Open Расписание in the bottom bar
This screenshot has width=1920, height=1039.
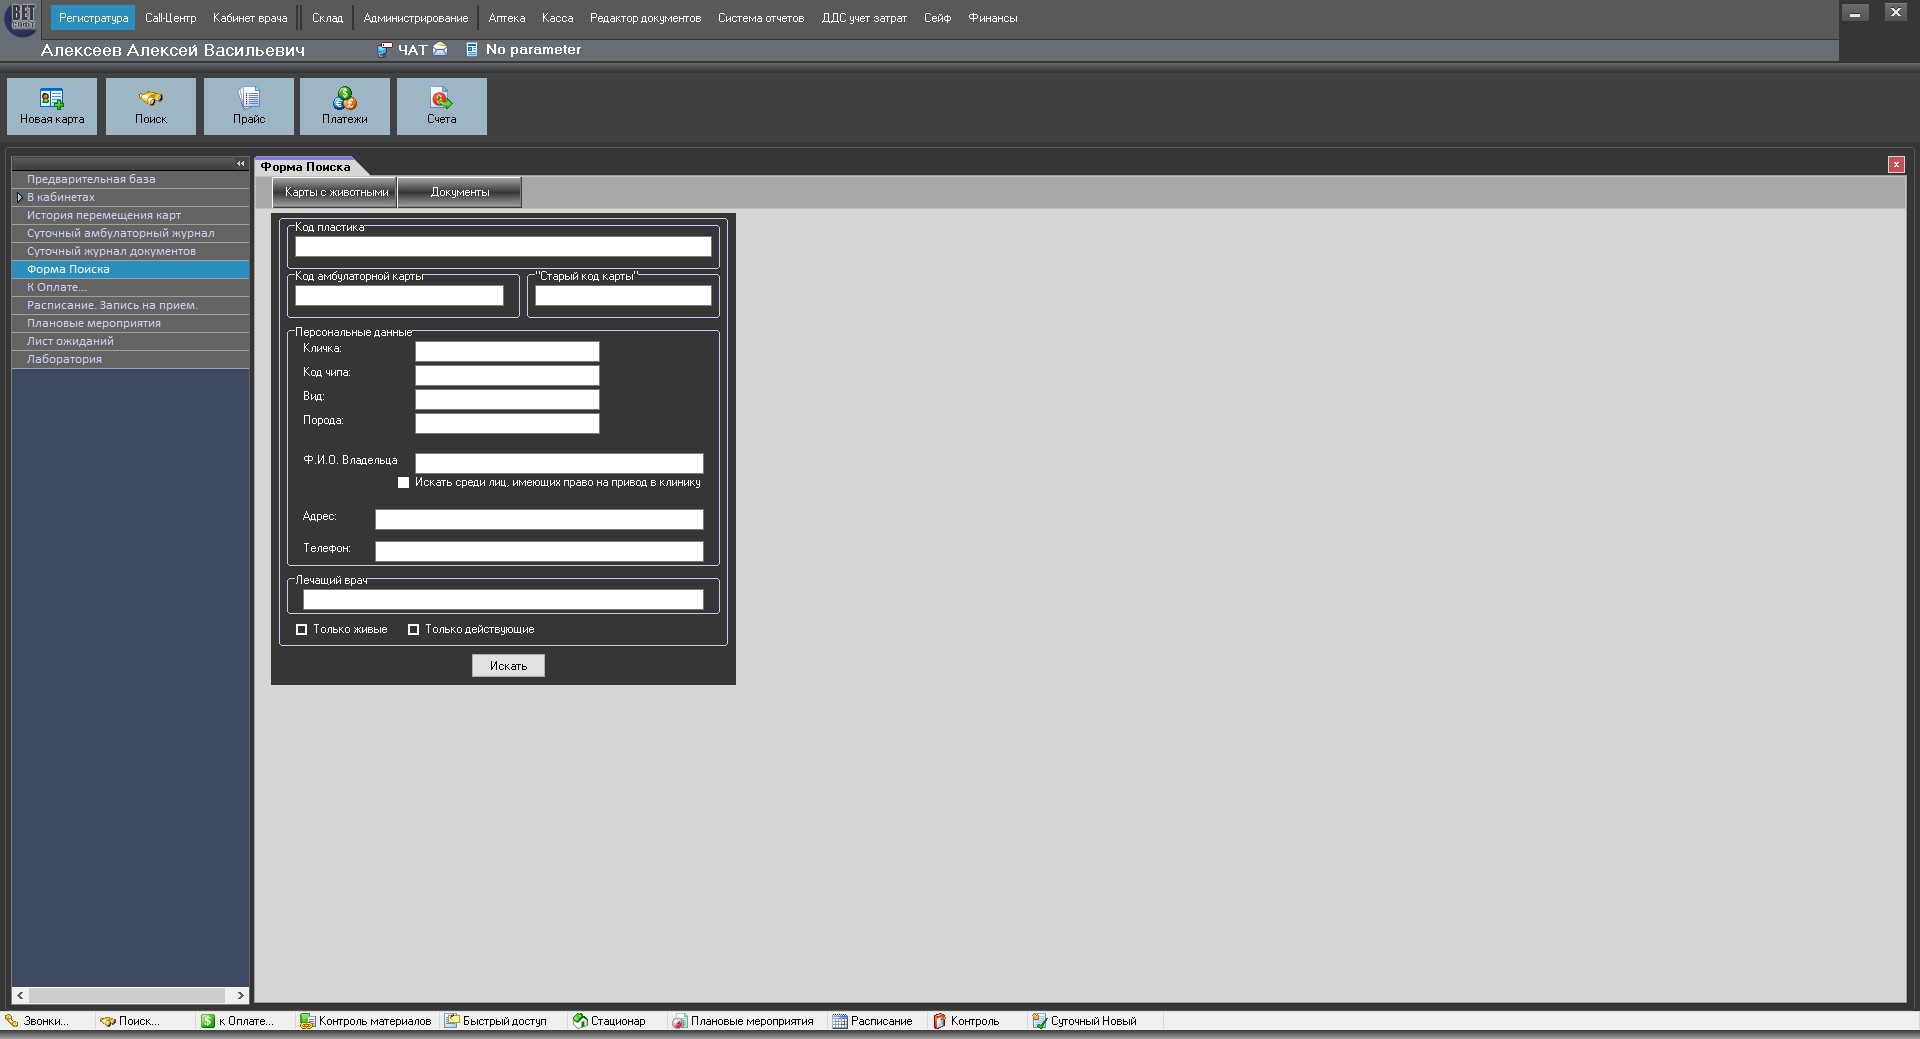point(872,1021)
